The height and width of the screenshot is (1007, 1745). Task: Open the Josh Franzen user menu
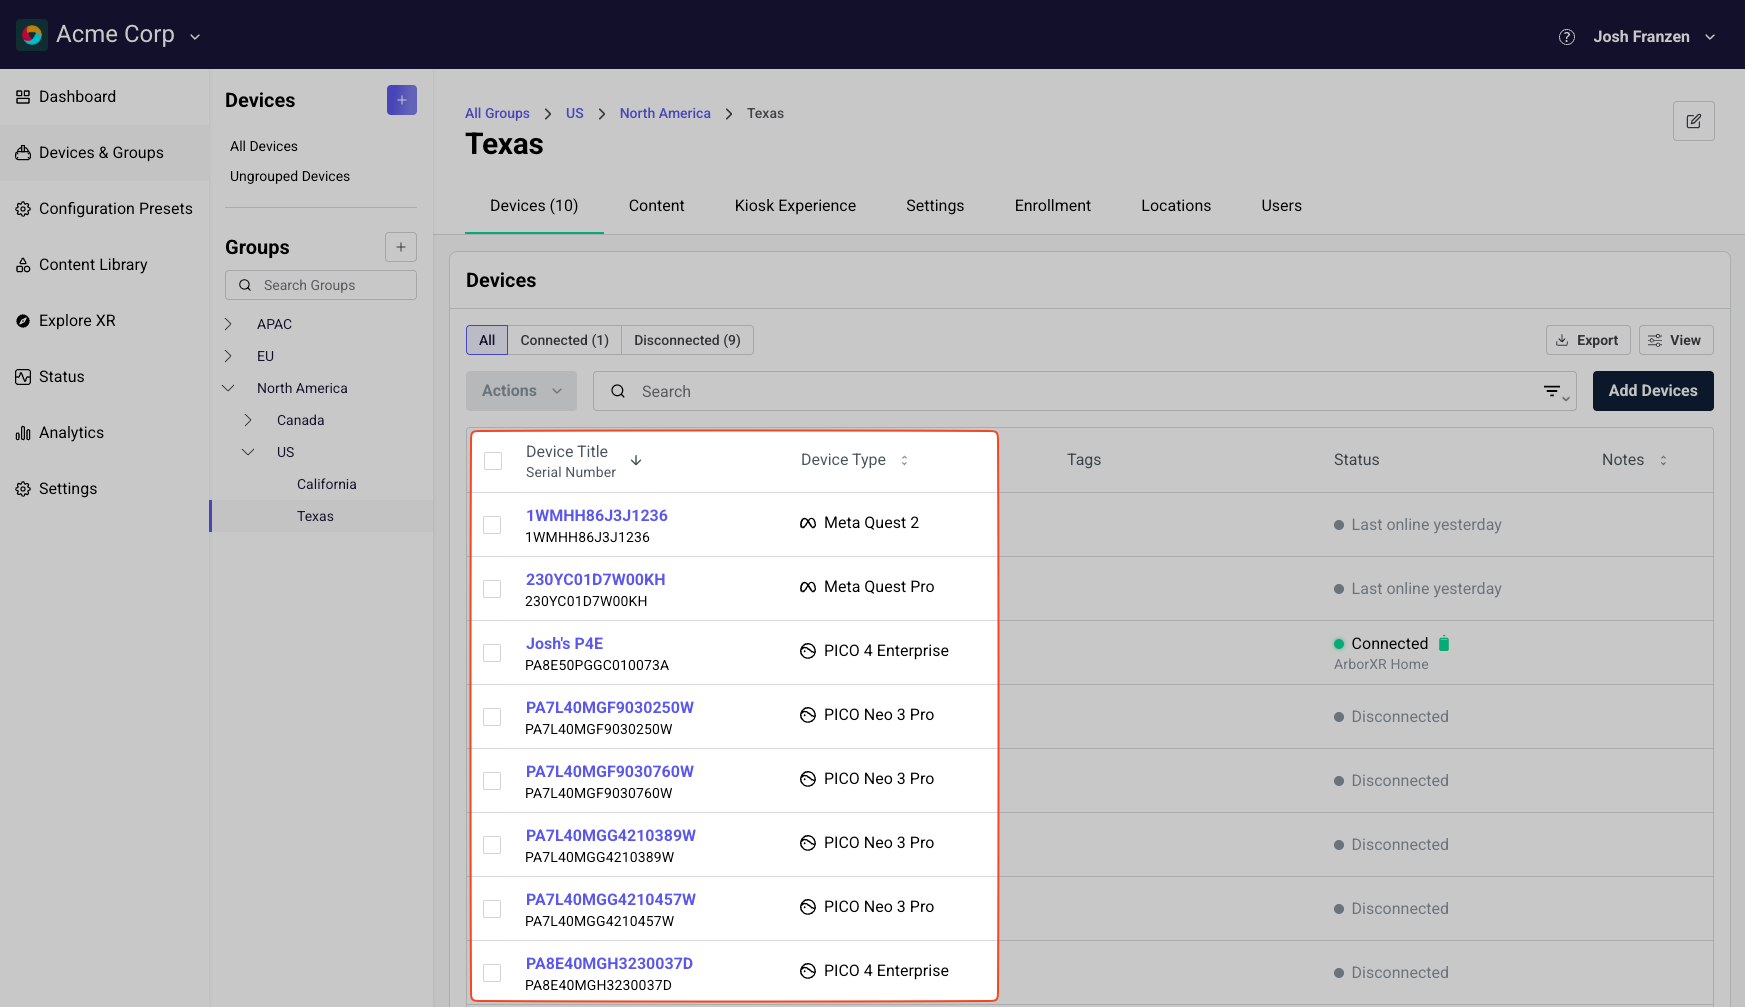(x=1654, y=37)
